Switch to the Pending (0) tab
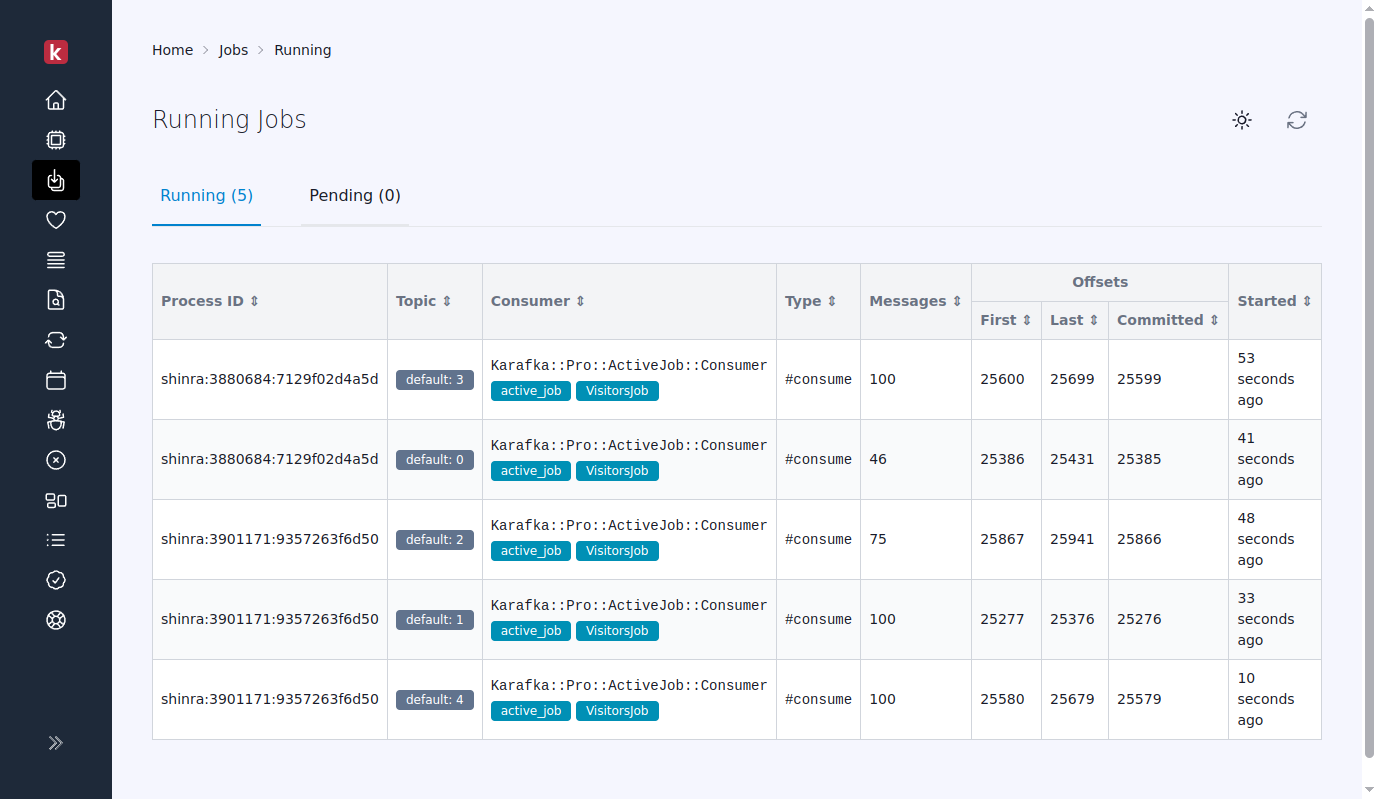The width and height of the screenshot is (1377, 799). click(x=355, y=195)
